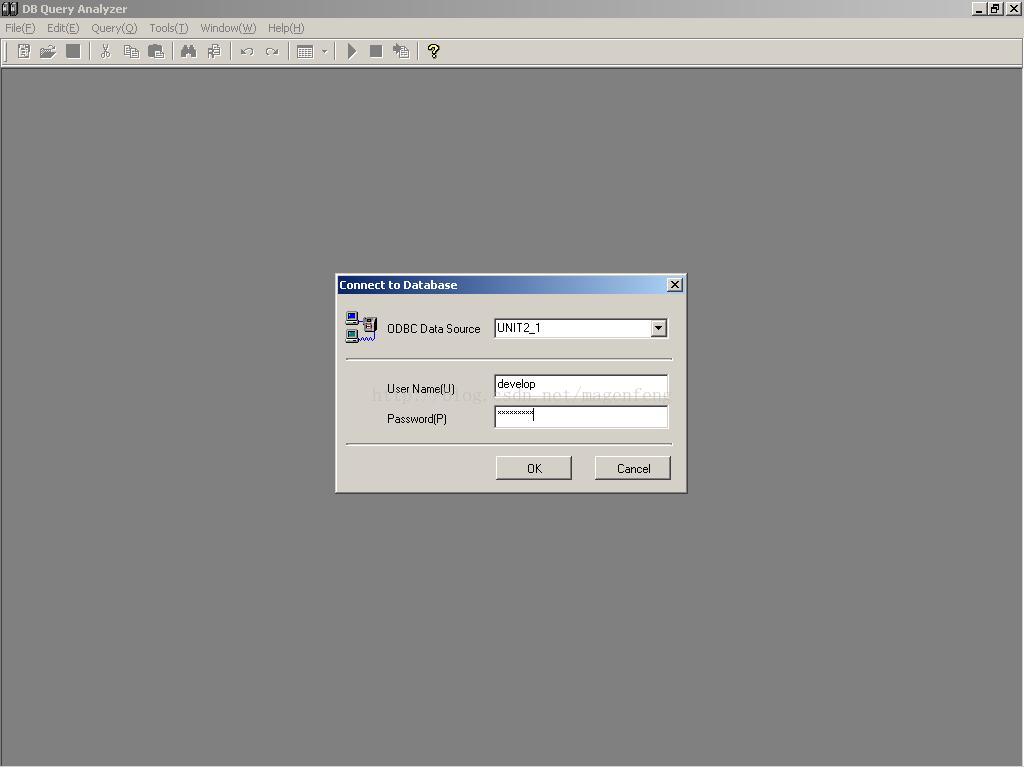Open the File(F) menu
The image size is (1024, 768).
pos(20,28)
